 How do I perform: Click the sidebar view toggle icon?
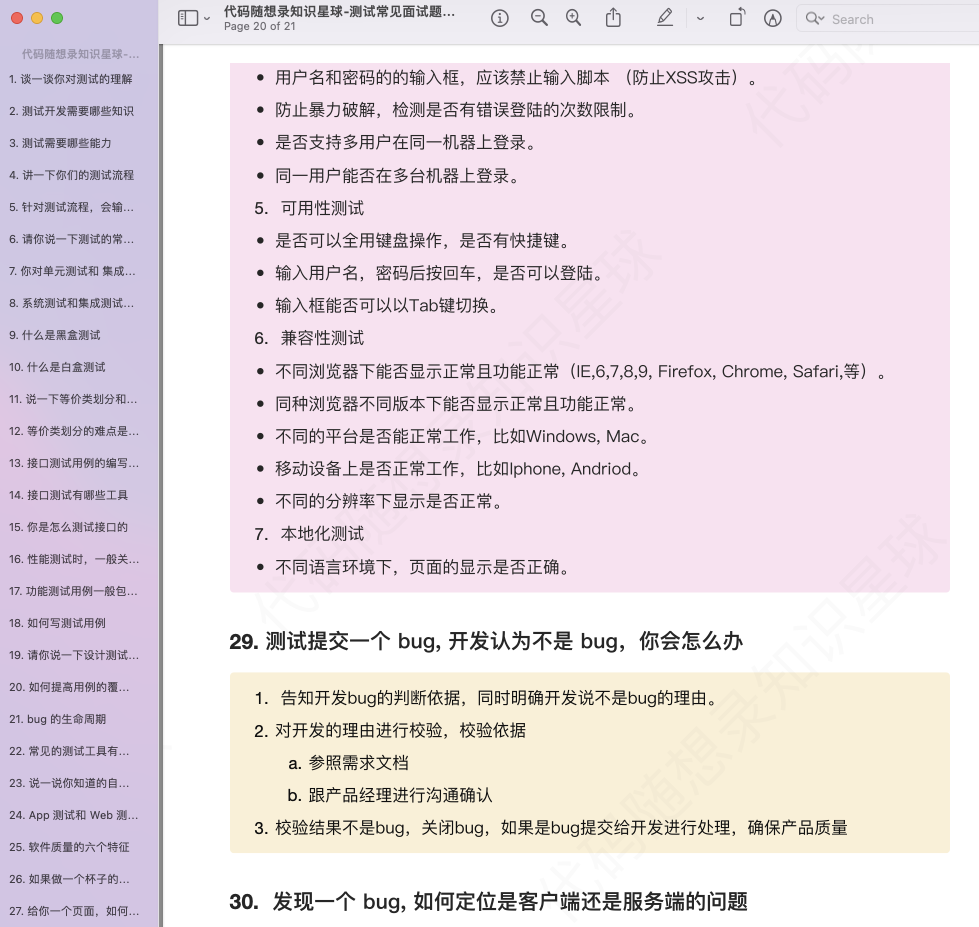click(188, 18)
